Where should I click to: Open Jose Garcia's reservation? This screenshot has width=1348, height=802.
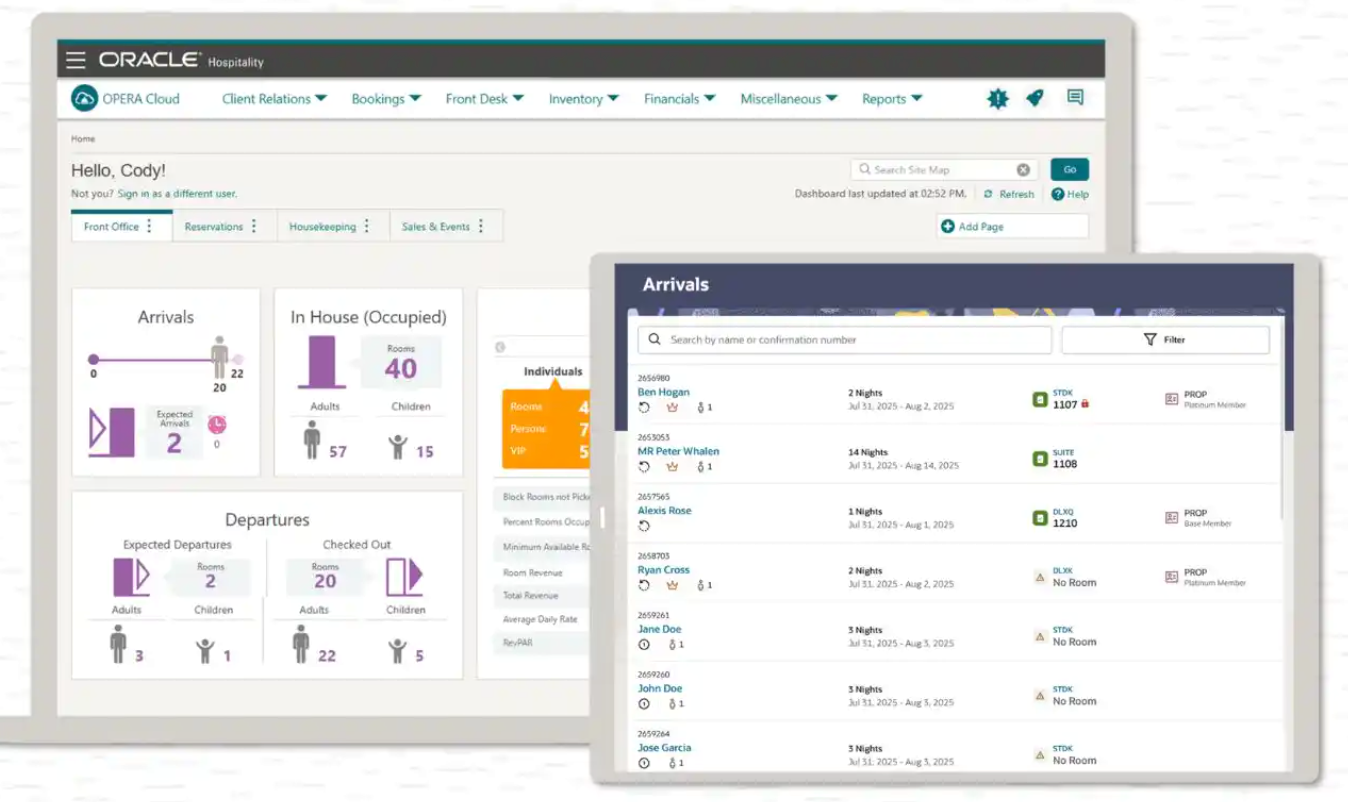[x=664, y=748]
